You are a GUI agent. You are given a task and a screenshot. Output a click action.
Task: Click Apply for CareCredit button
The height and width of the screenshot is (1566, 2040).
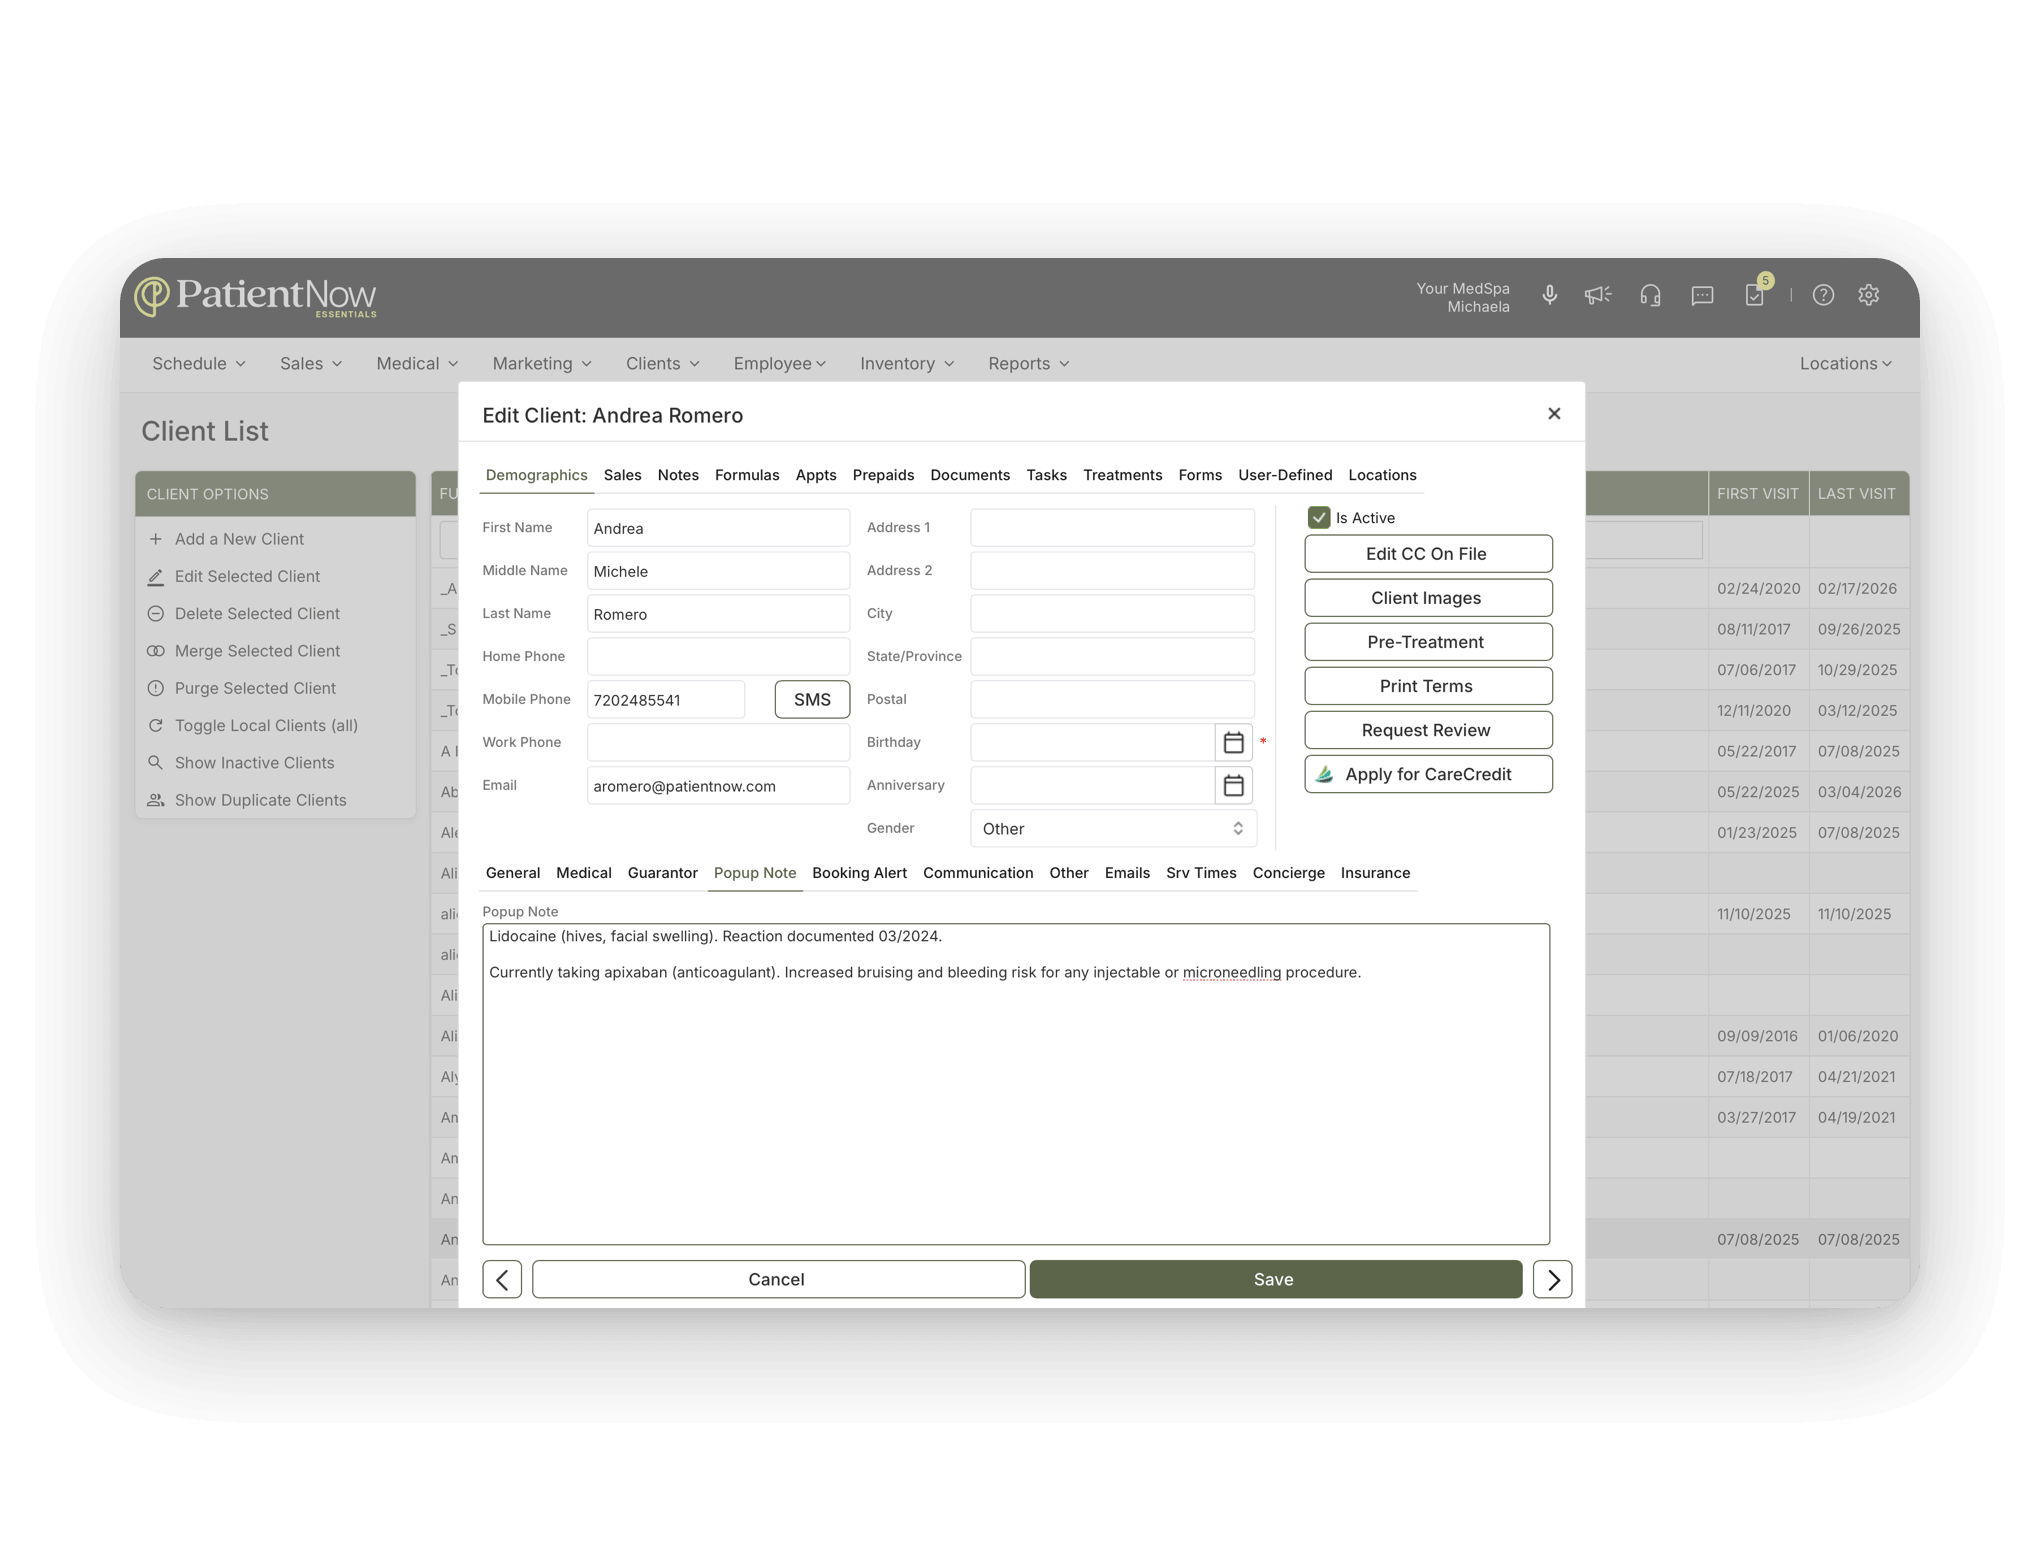(x=1428, y=774)
